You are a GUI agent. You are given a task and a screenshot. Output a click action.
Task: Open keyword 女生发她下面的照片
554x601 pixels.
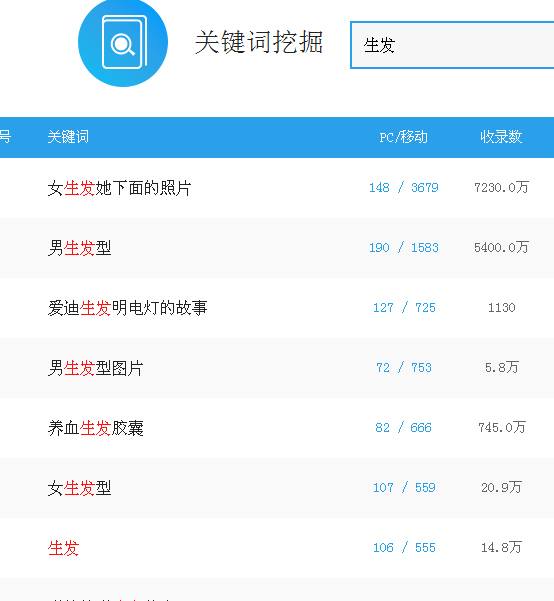tap(119, 188)
